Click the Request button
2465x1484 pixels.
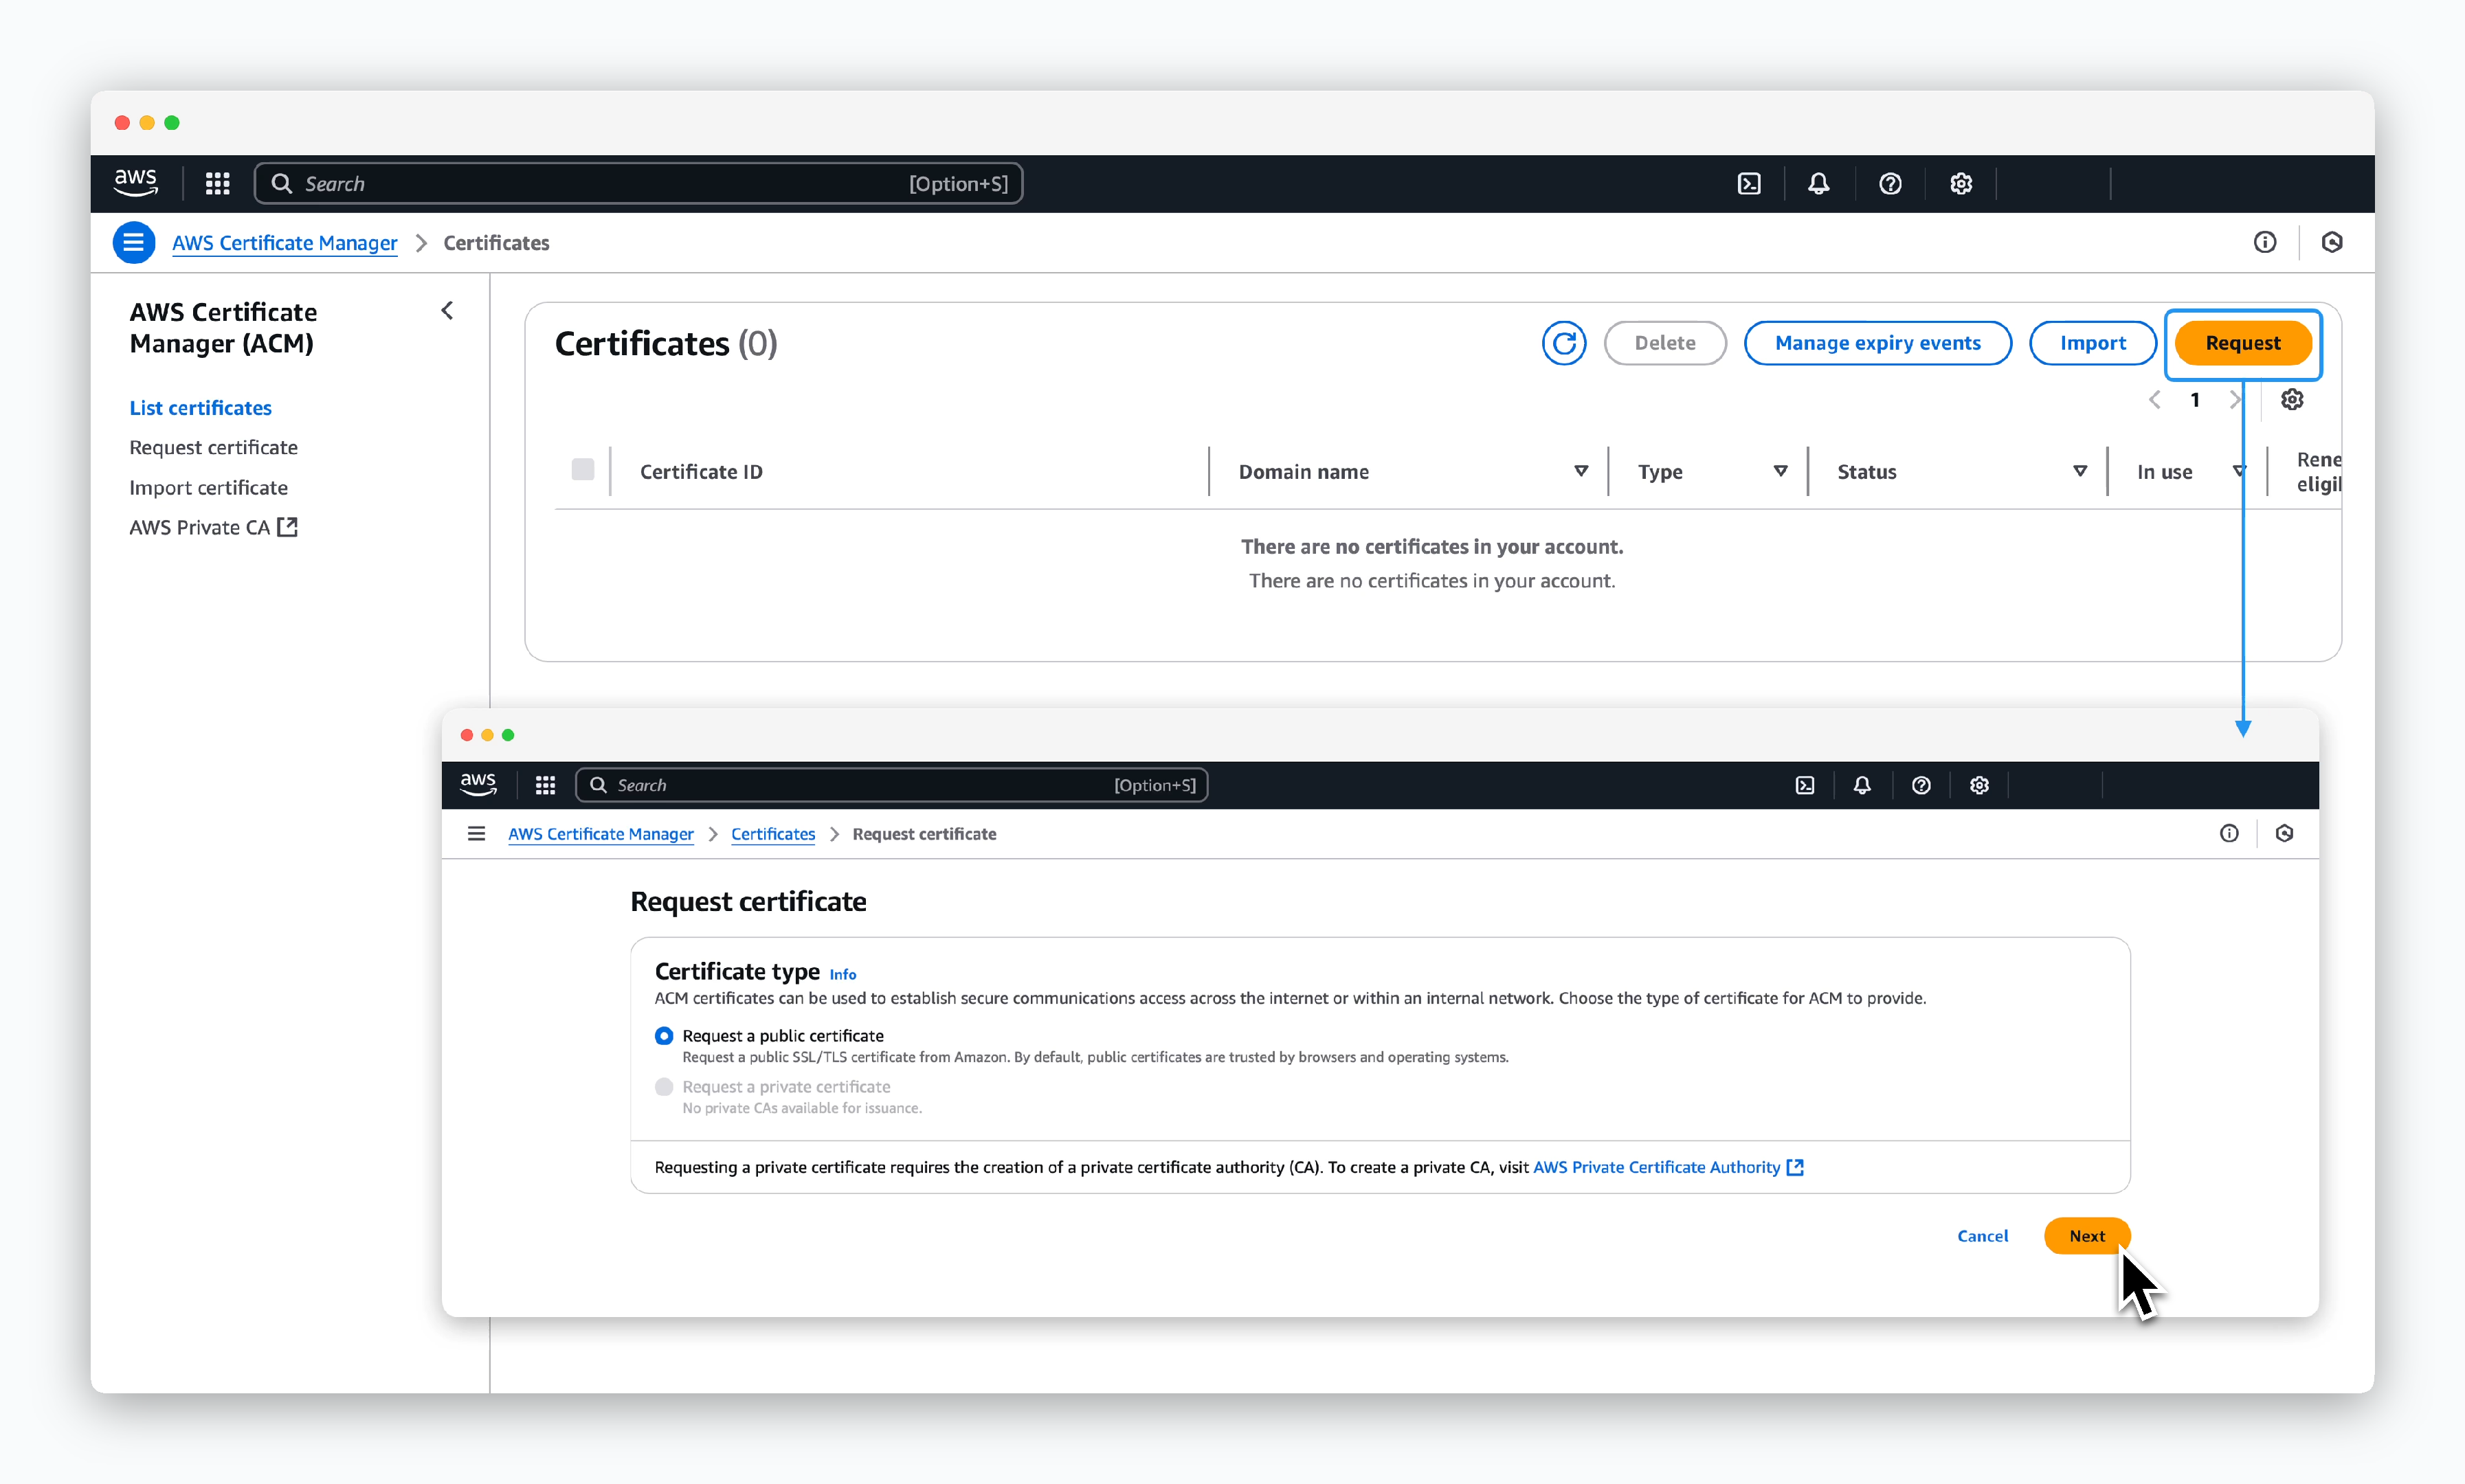coord(2242,343)
